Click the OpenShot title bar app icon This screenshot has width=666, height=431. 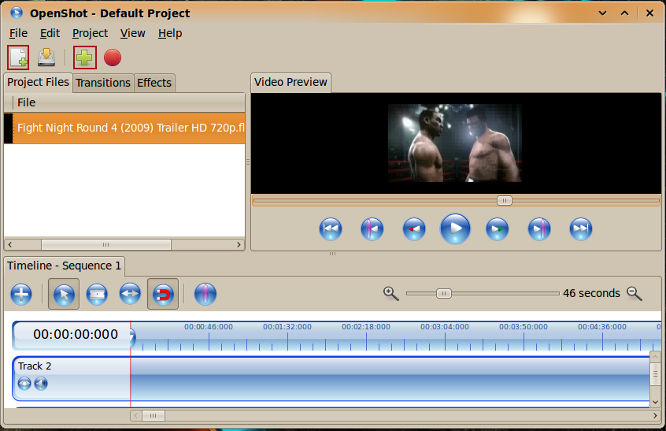16,13
